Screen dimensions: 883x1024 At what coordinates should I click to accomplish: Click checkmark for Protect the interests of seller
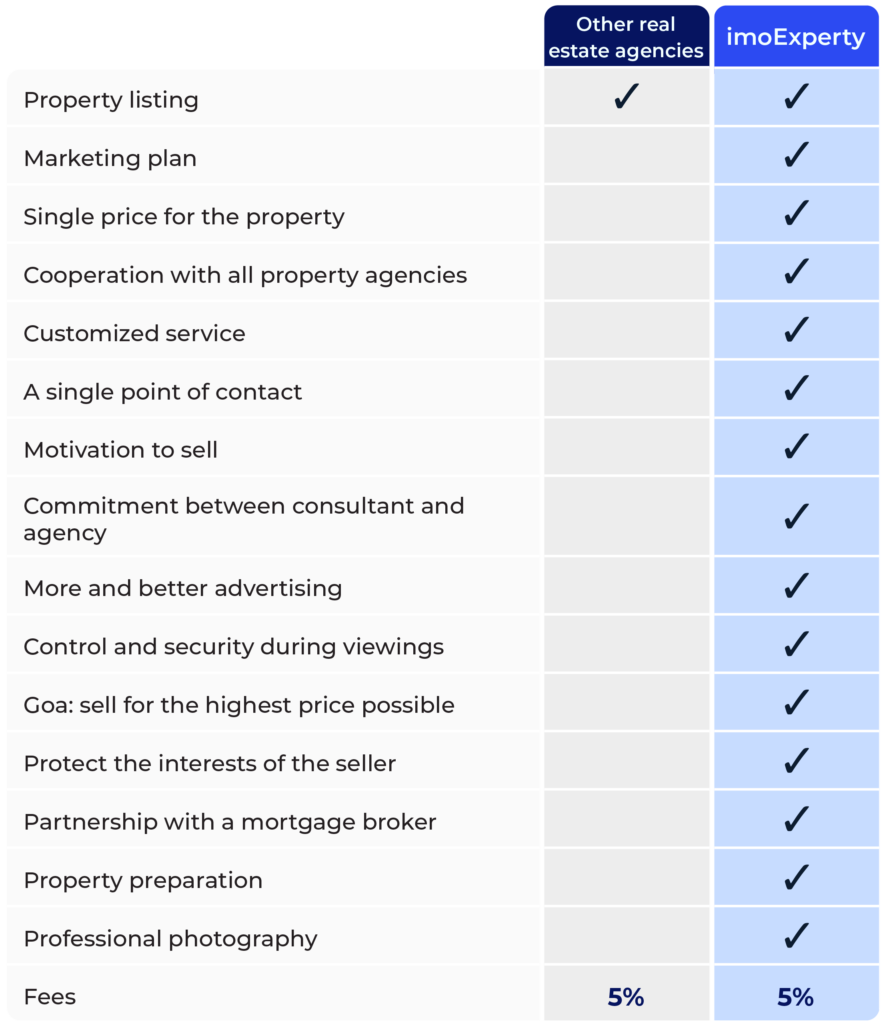click(796, 760)
